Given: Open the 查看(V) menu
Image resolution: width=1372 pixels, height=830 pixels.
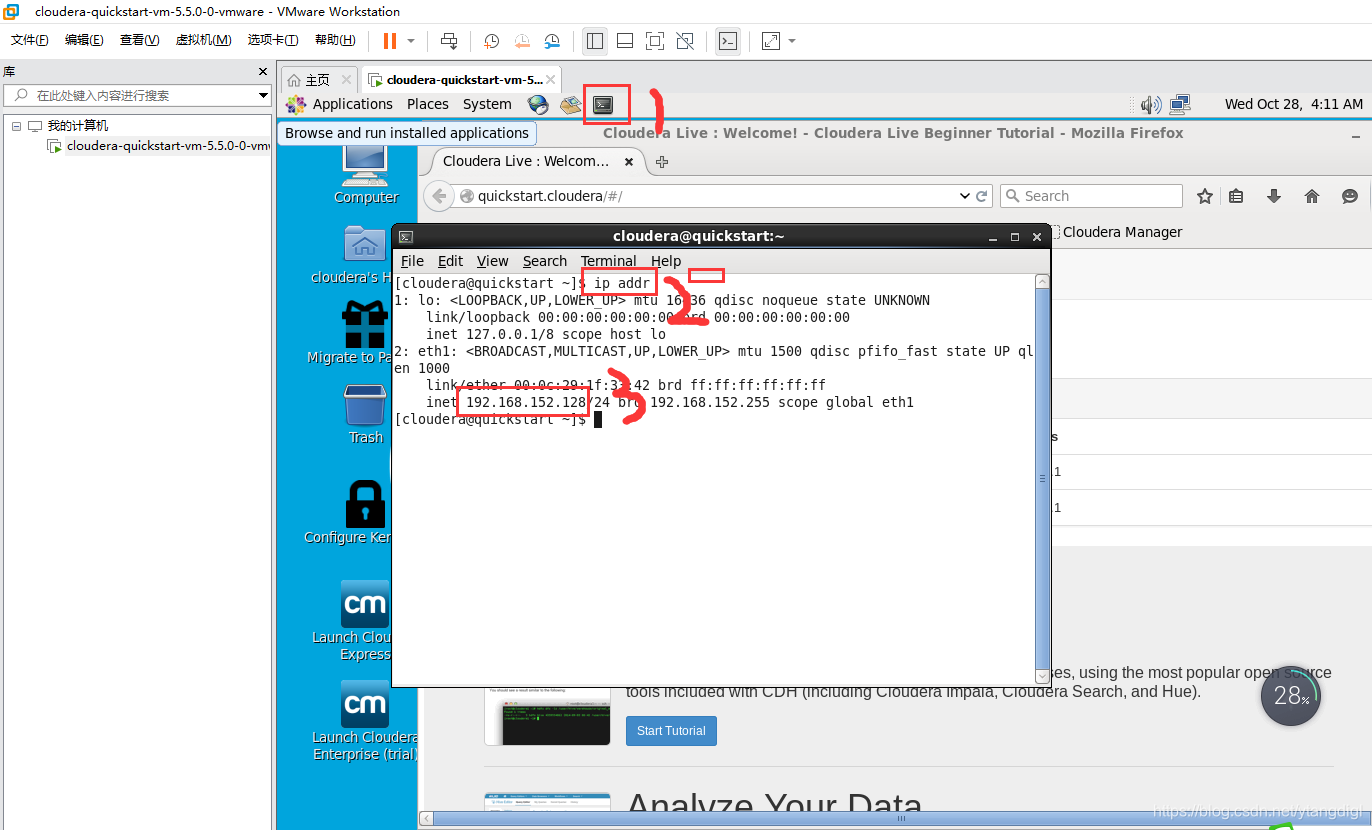Looking at the screenshot, I should coord(139,40).
